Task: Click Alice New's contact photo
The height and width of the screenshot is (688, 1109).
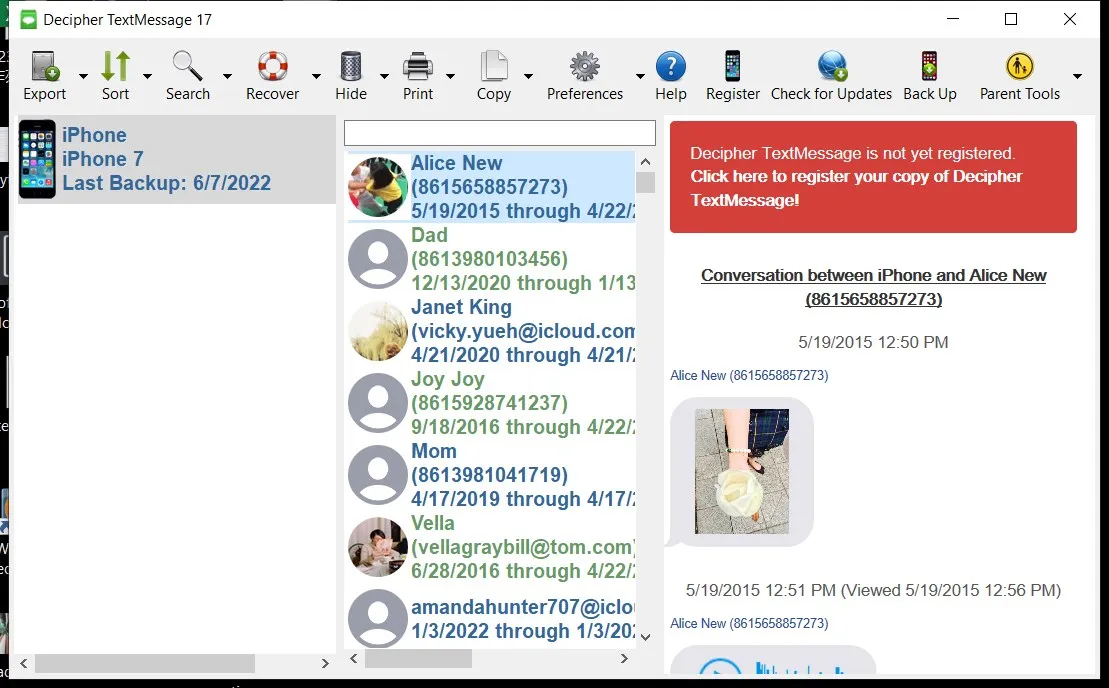Action: [378, 187]
